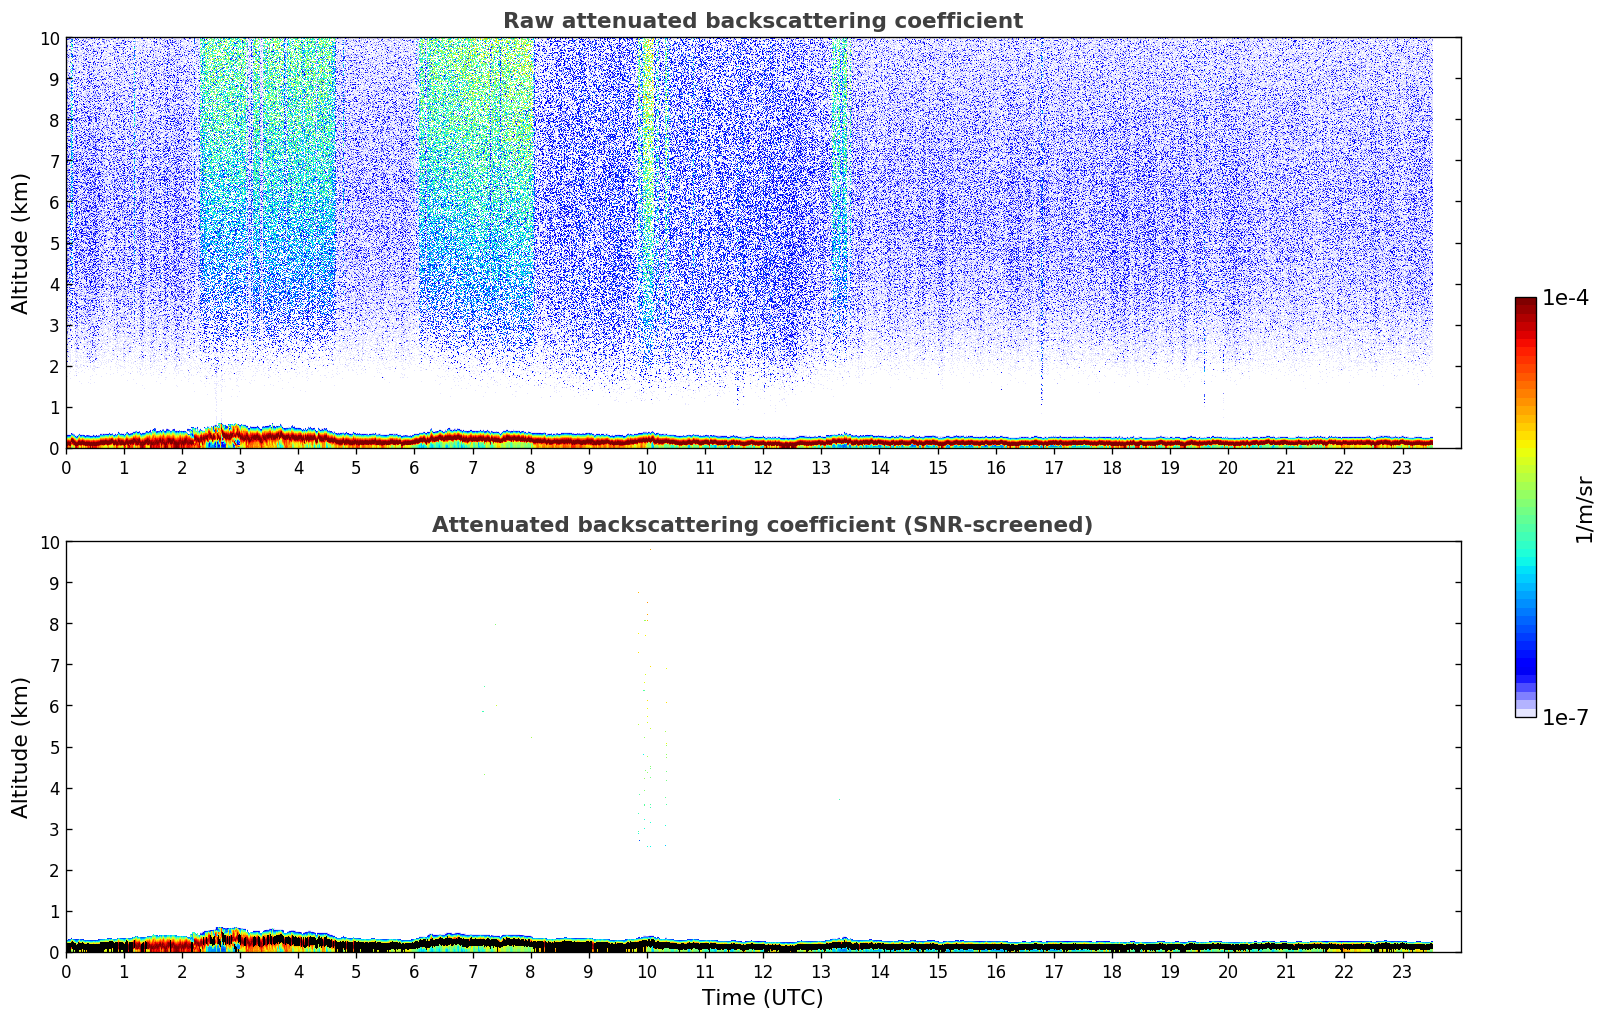This screenshot has height=1020, width=1606.
Task: Click the 2 km altitude tick on the top plot
Action: 53,367
